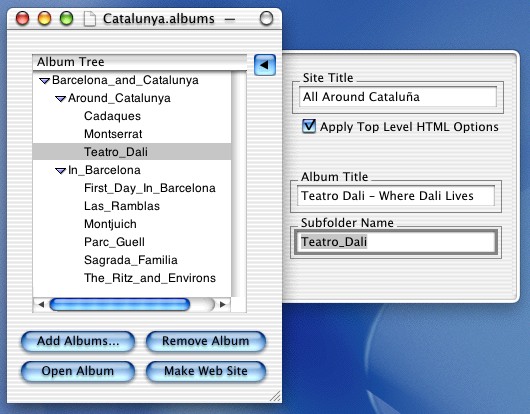Click the Album Tree column header
Viewport: 530px width, 414px height.
point(140,62)
